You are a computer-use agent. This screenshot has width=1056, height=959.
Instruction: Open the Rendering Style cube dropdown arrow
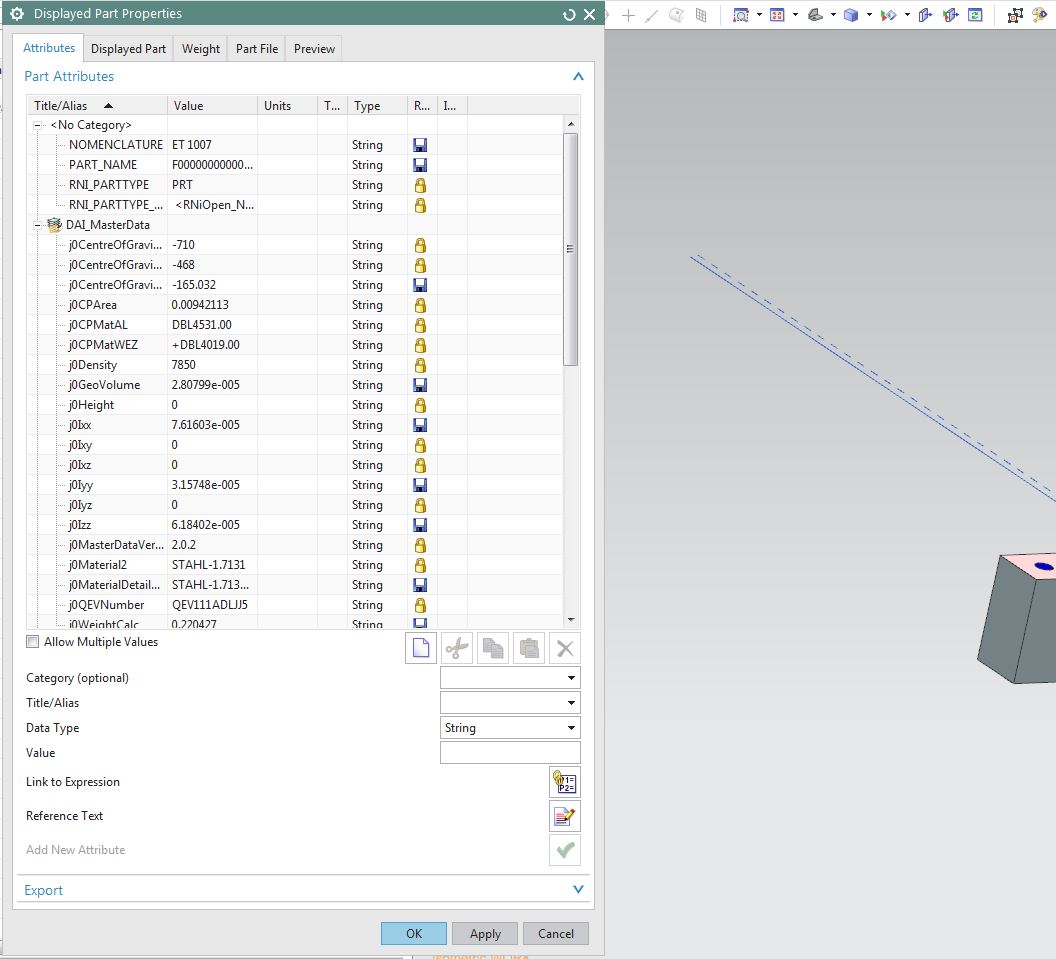coord(869,15)
